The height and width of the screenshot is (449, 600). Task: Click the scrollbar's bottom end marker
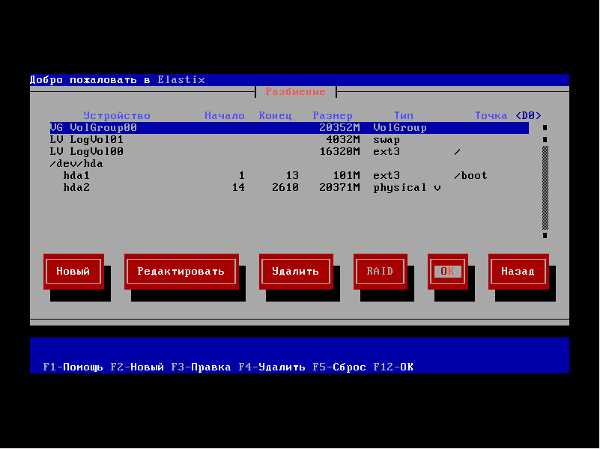coord(545,236)
